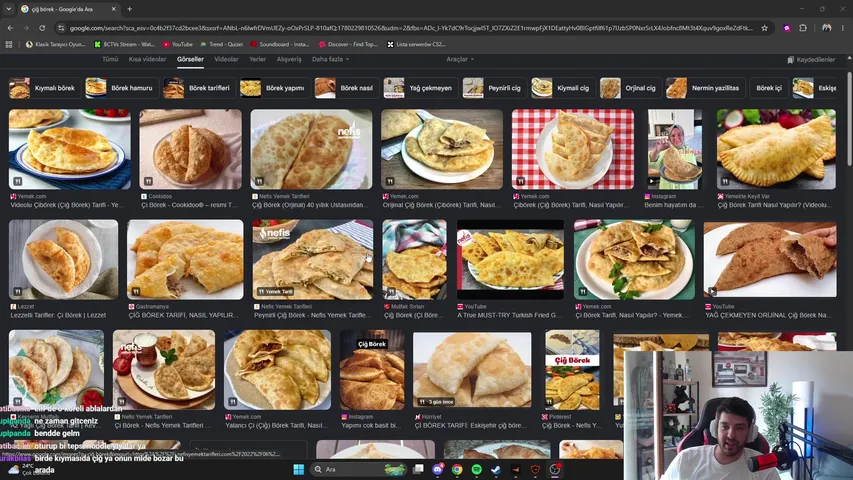Switch to the Videolar tab
The image size is (853, 480).
coord(226,59)
